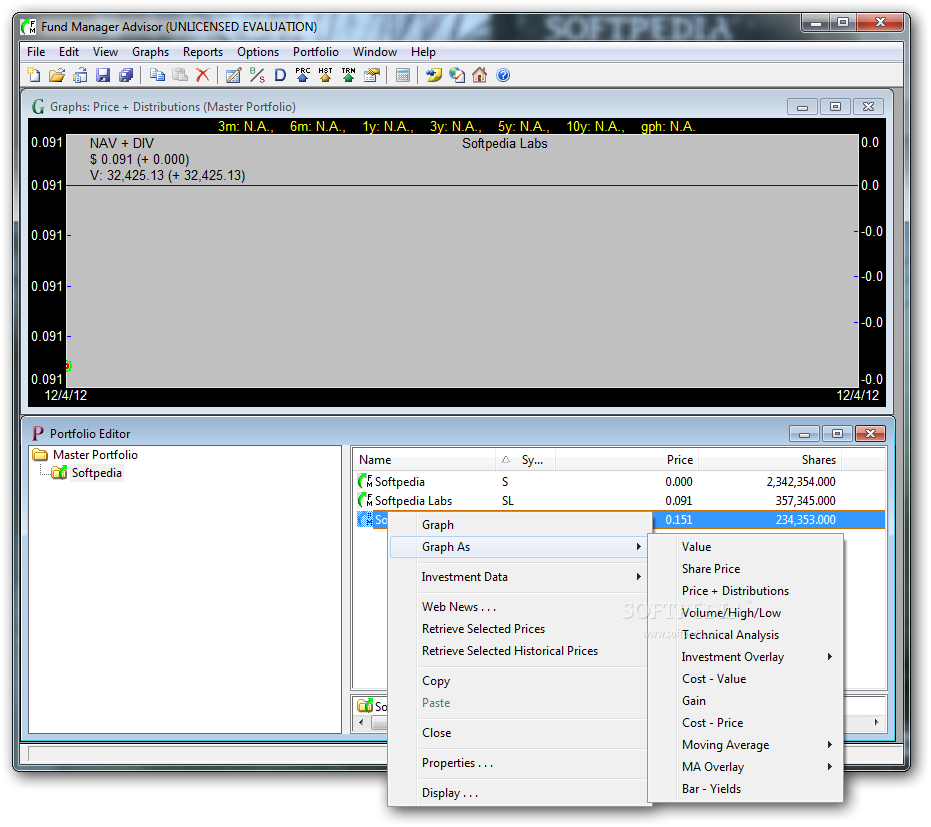This screenshot has height=827, width=931.
Task: Select Value graph type
Action: coord(745,547)
